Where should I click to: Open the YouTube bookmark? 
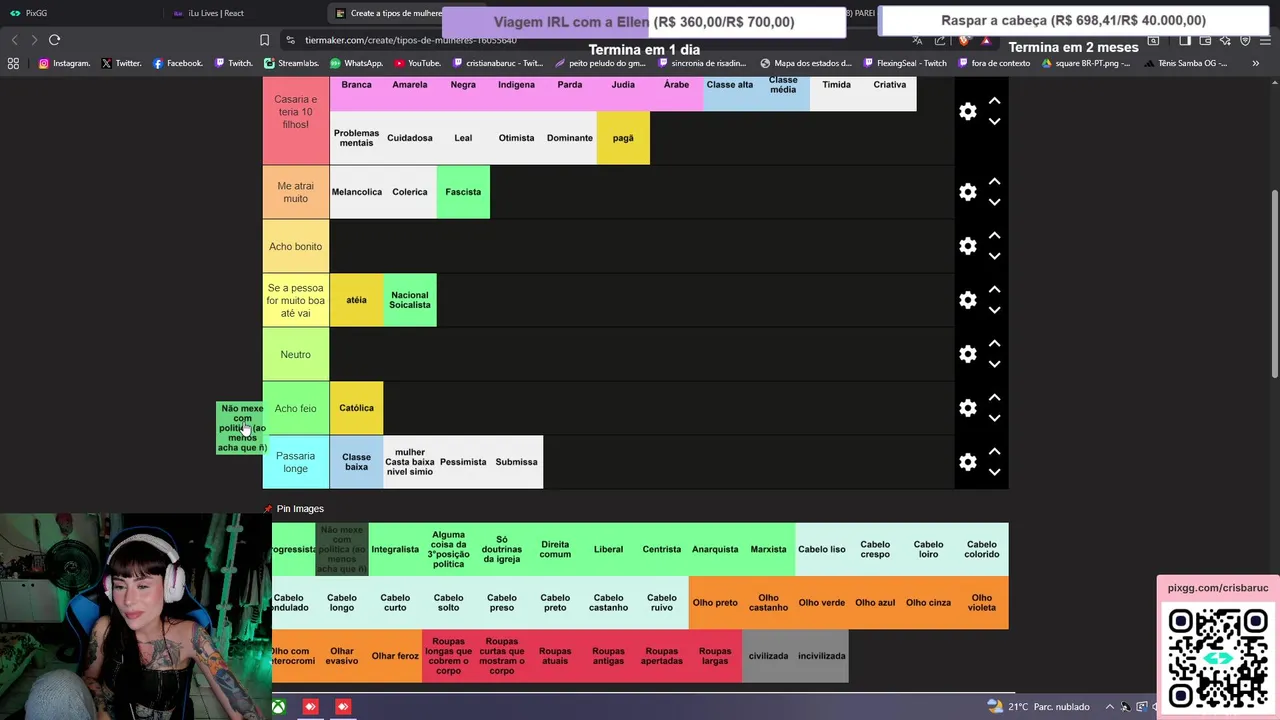coord(417,63)
